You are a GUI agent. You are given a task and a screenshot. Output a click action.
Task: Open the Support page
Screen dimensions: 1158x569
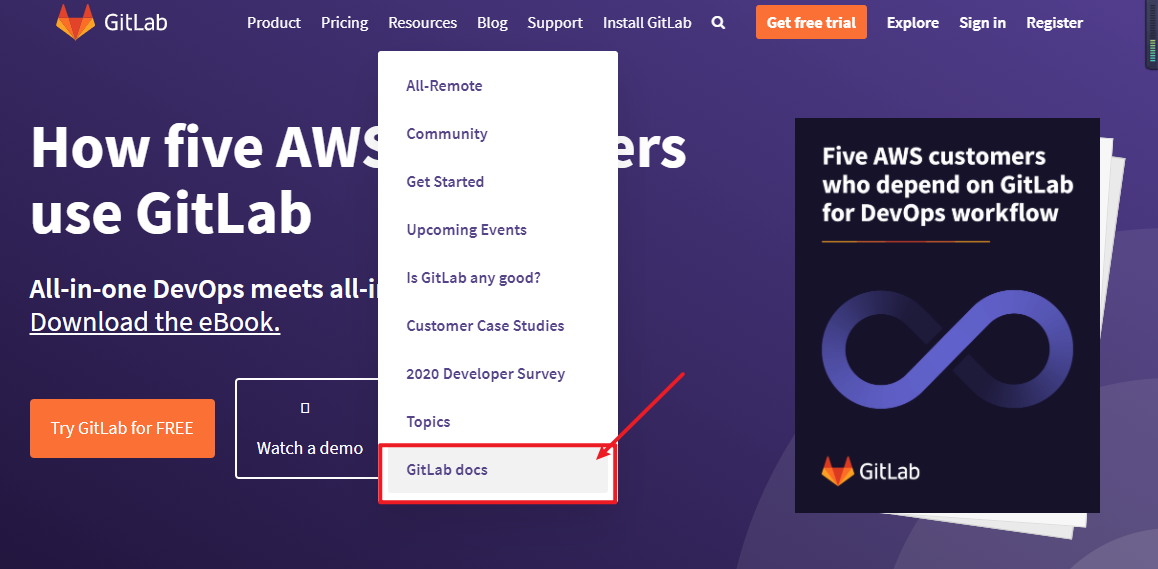[x=555, y=23]
